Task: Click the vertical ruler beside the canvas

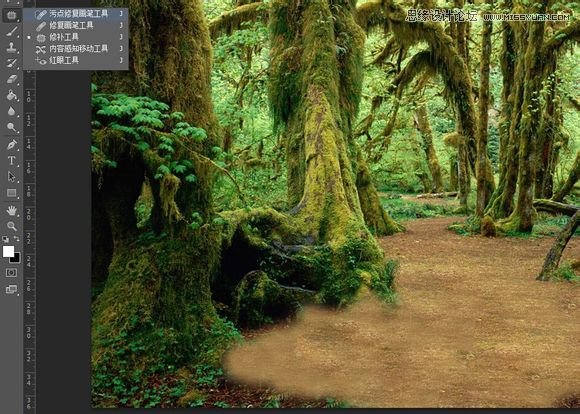Action: coord(29,240)
